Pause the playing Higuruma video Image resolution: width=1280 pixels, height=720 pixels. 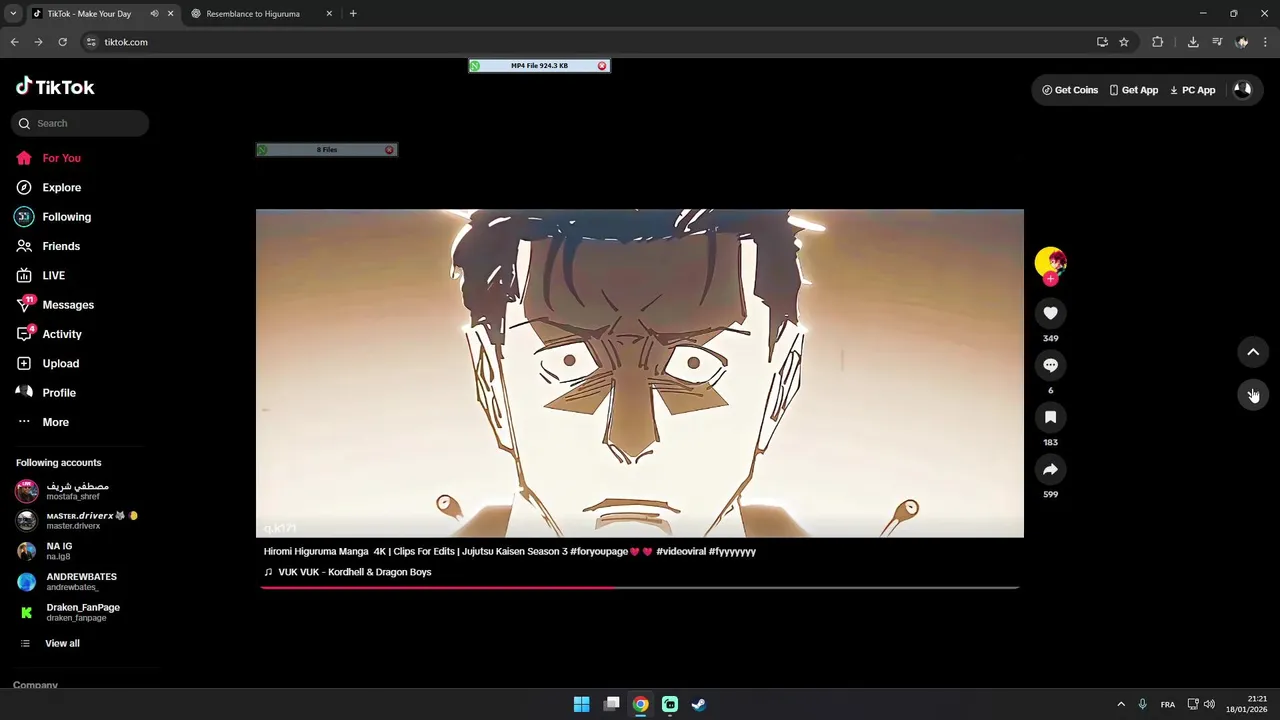pos(640,373)
